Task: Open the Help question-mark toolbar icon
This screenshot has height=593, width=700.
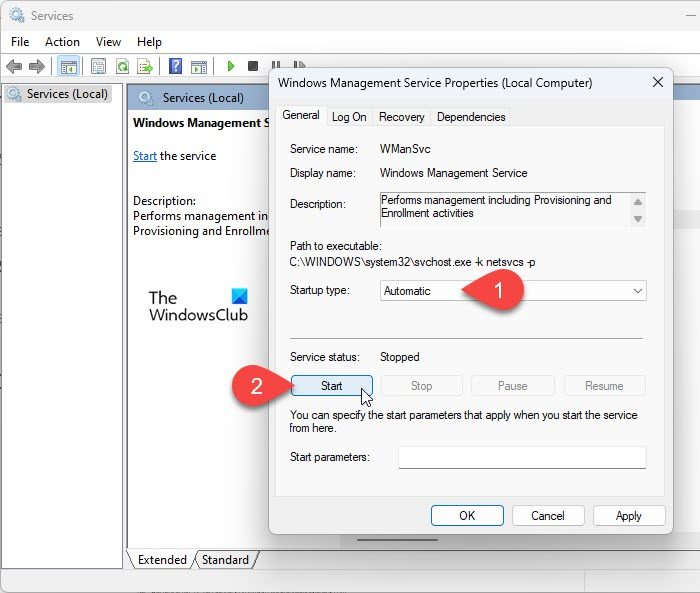Action: (175, 66)
